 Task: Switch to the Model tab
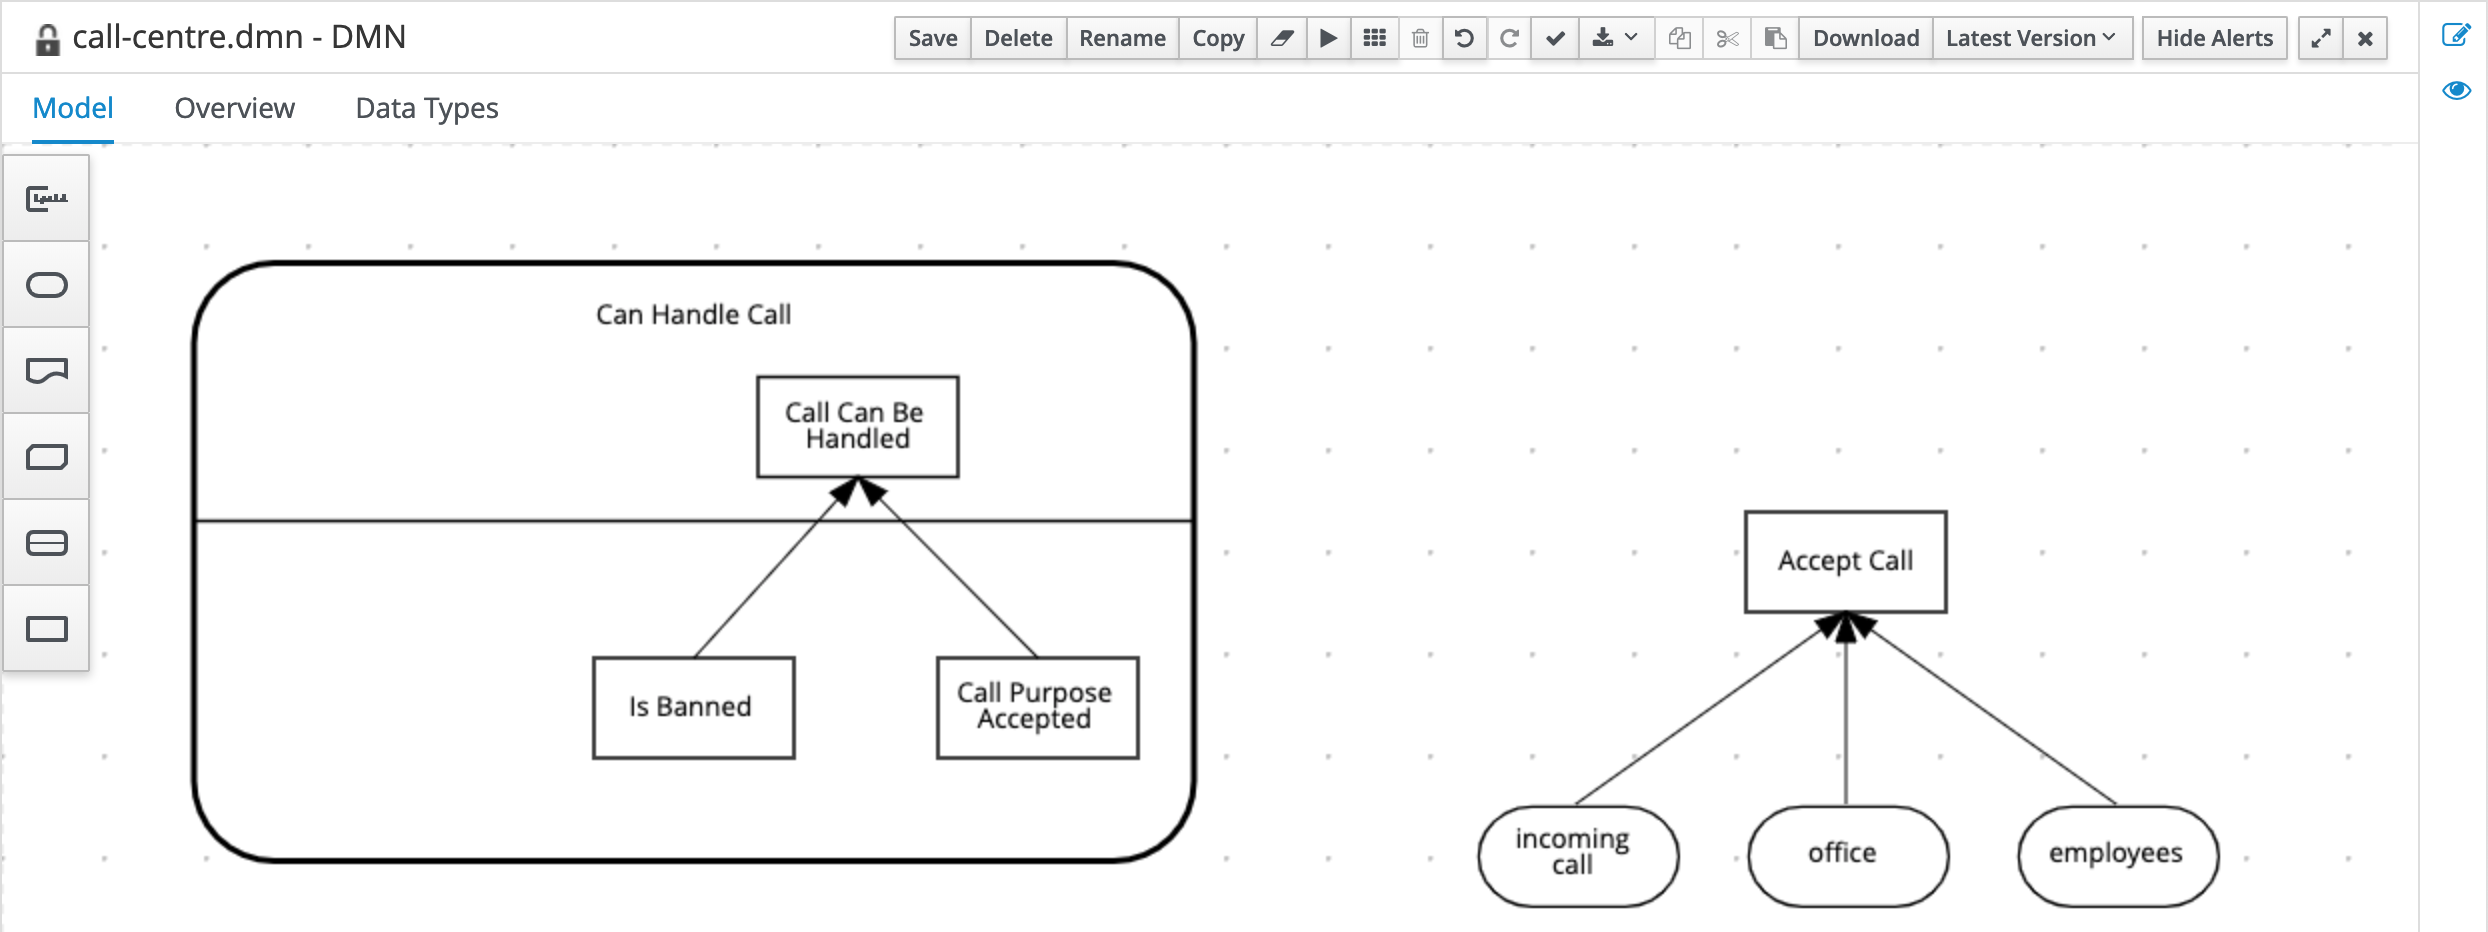click(73, 108)
